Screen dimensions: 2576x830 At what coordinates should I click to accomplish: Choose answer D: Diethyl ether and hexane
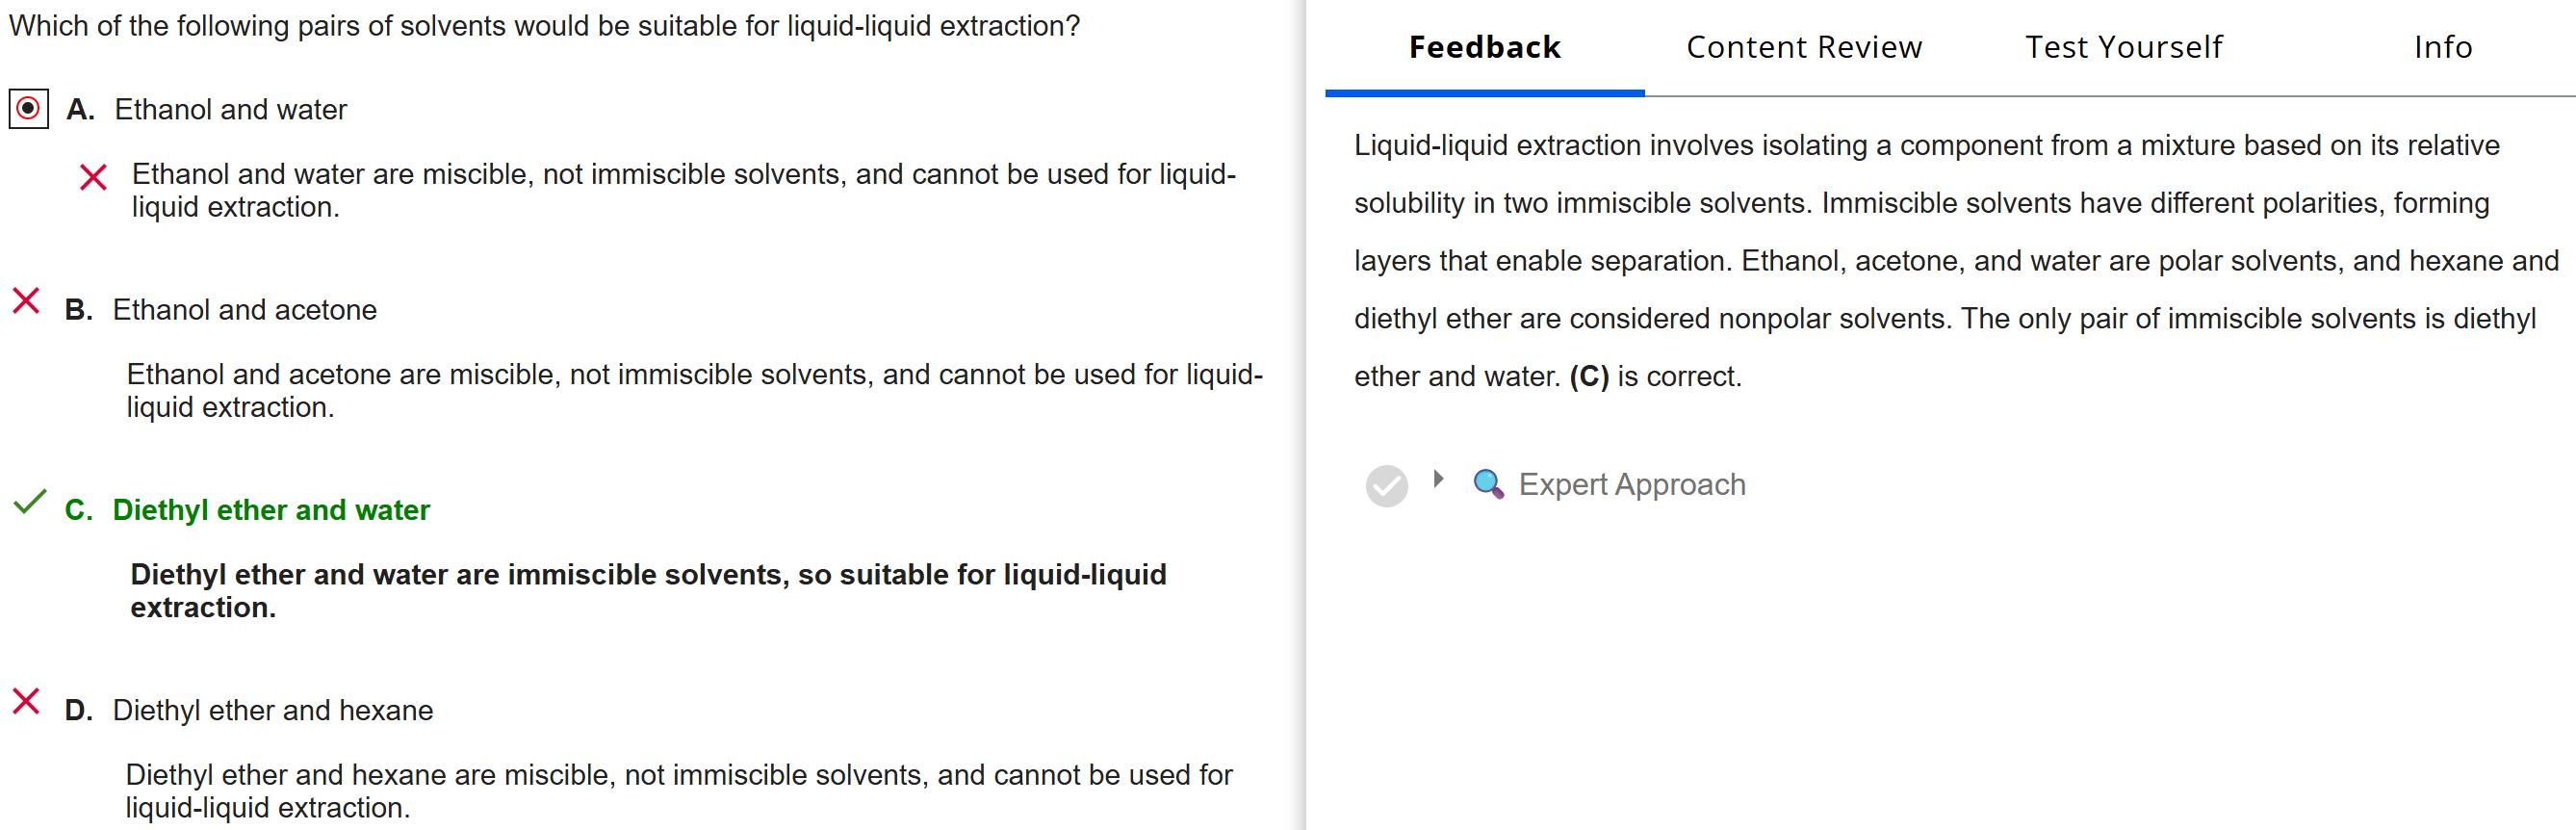coord(272,710)
